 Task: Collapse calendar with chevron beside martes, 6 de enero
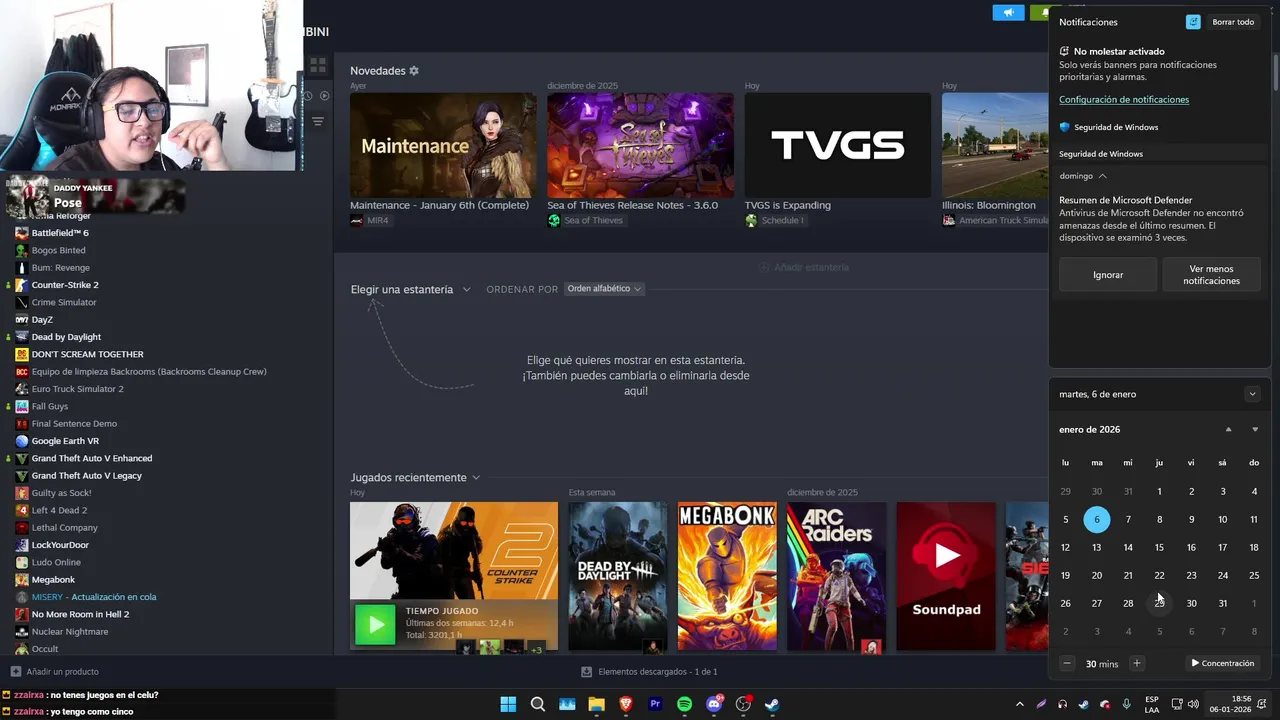[1252, 394]
